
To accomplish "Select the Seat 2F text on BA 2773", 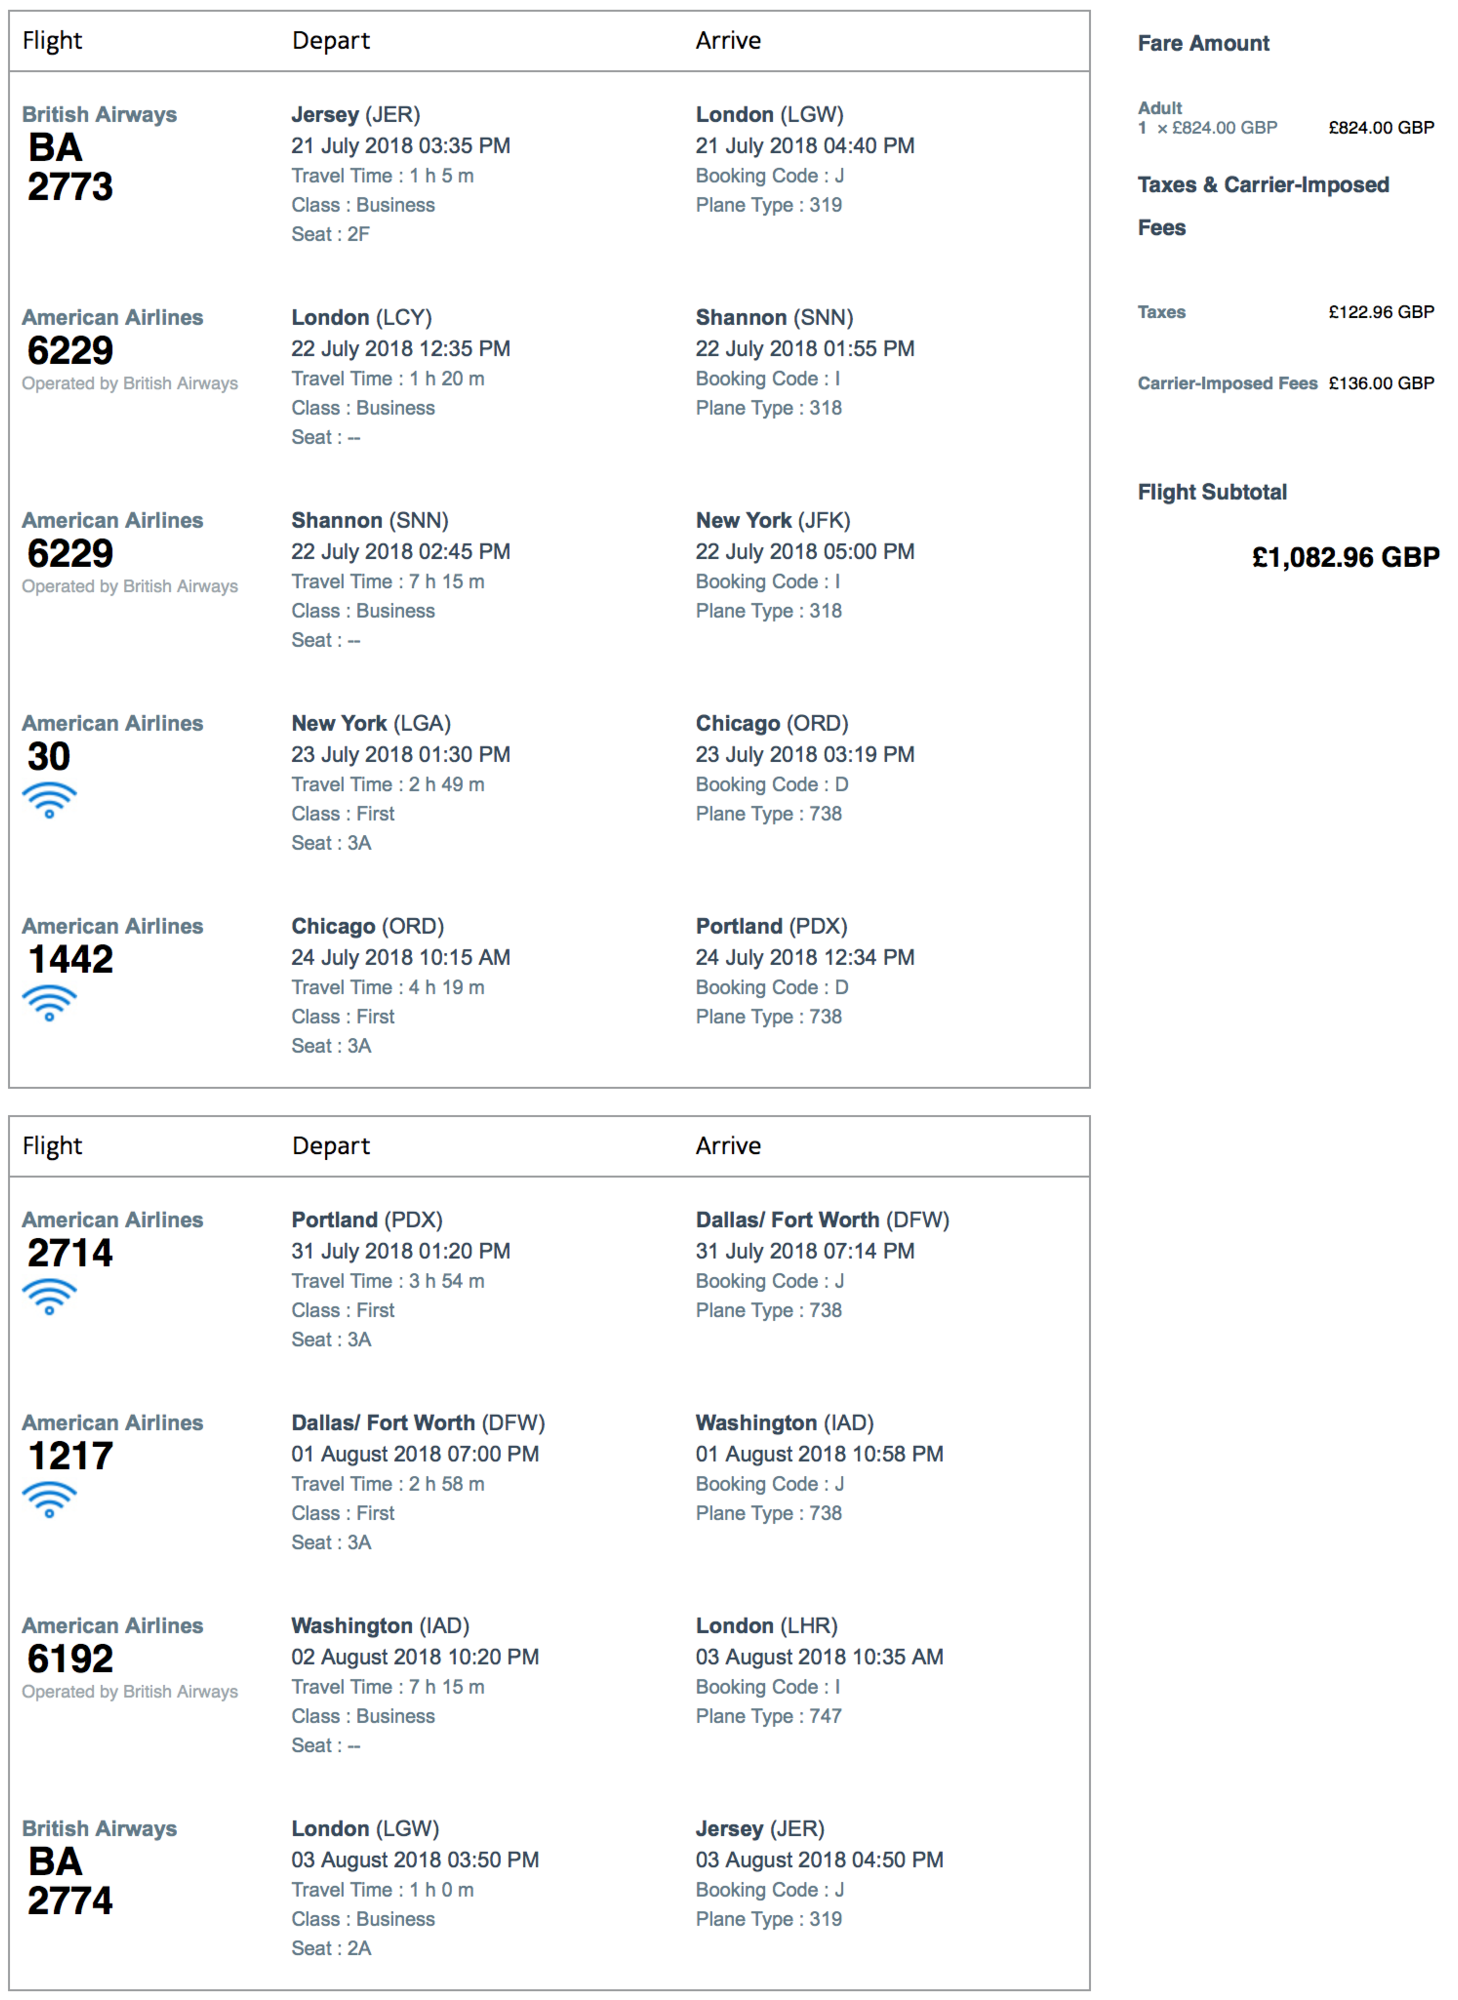I will tap(330, 234).
